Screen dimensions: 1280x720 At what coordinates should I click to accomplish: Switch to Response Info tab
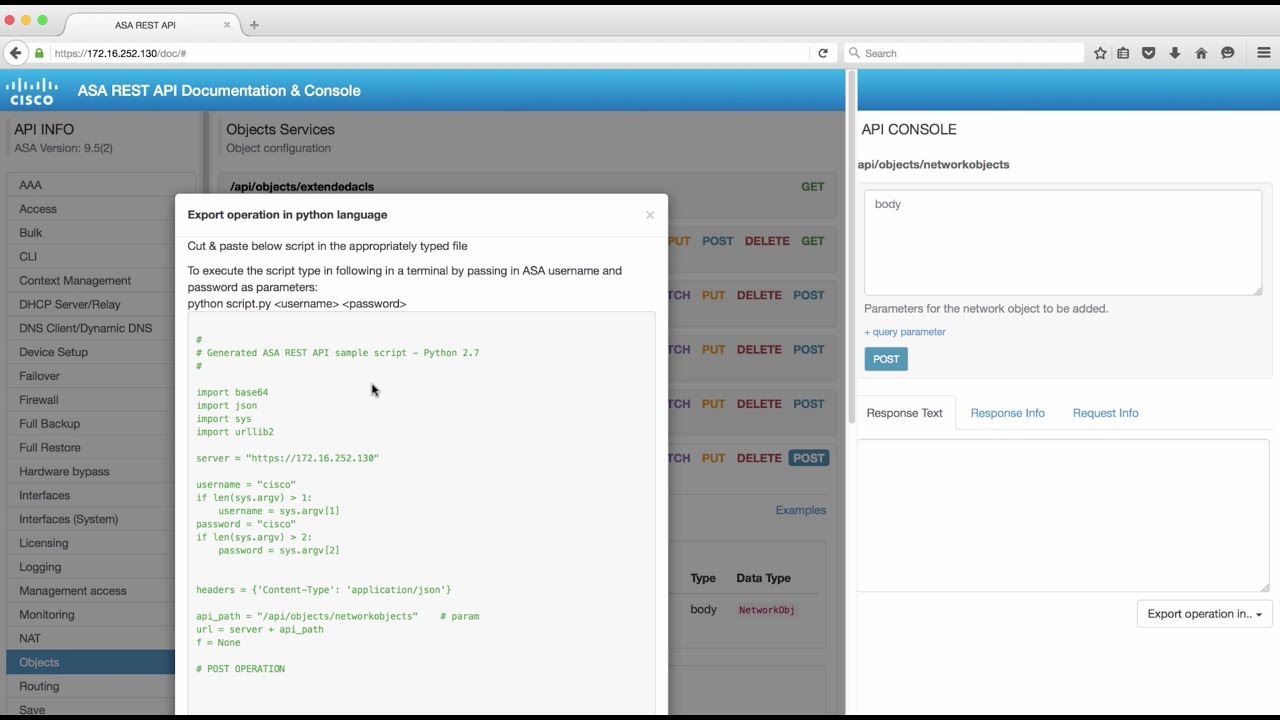1007,413
